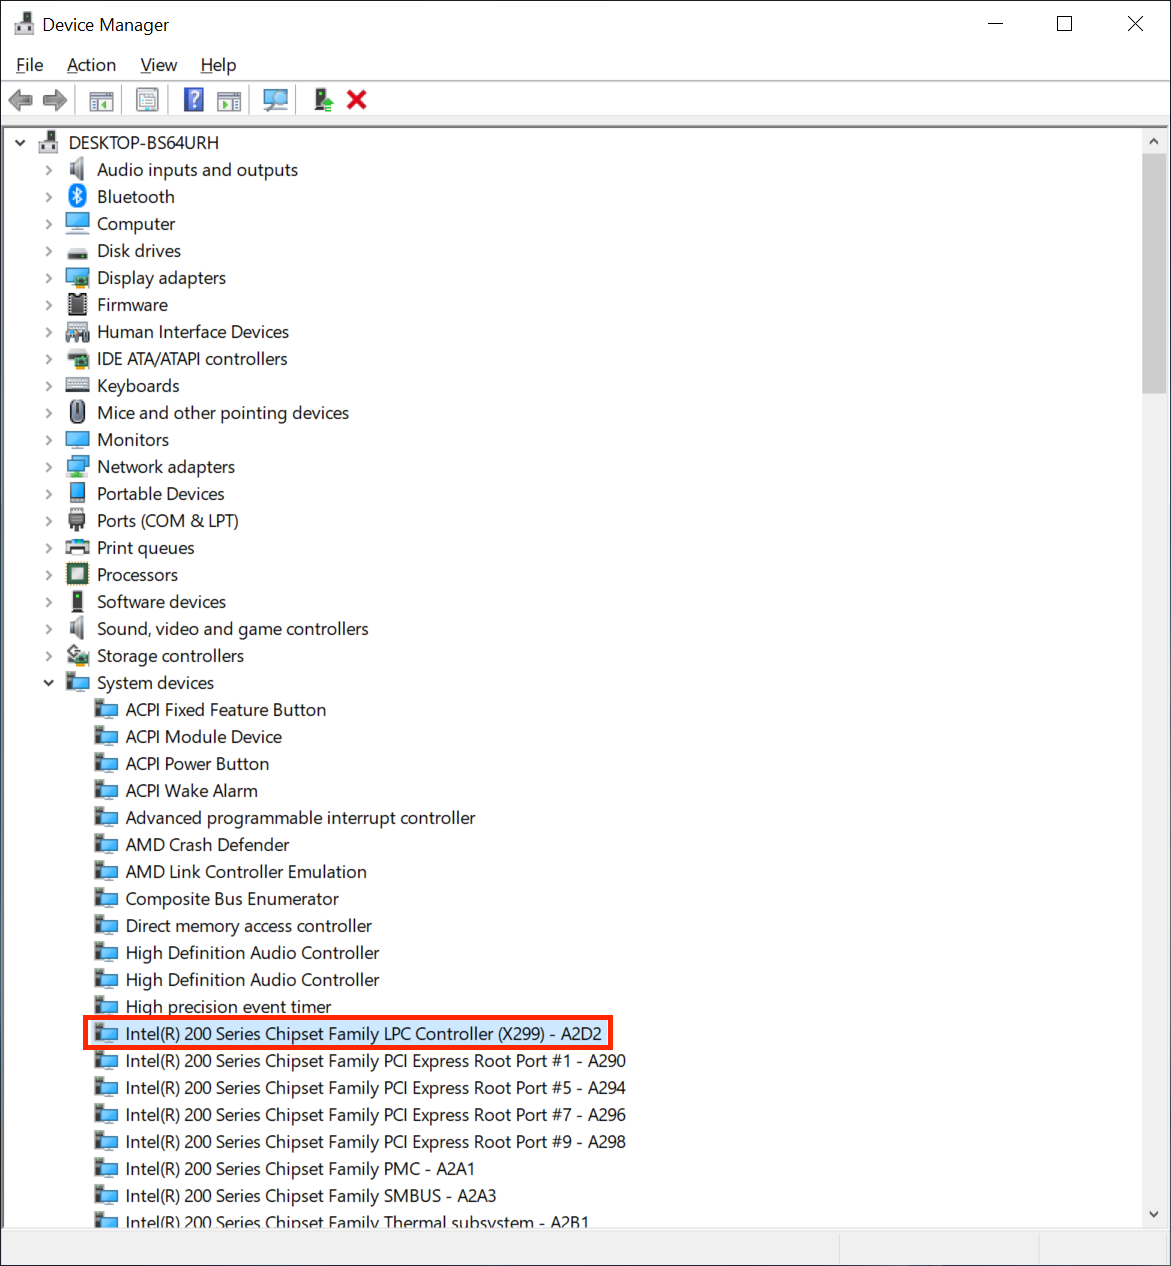Select the ACPI Power Button entry
This screenshot has height=1266, width=1171.
(x=197, y=764)
